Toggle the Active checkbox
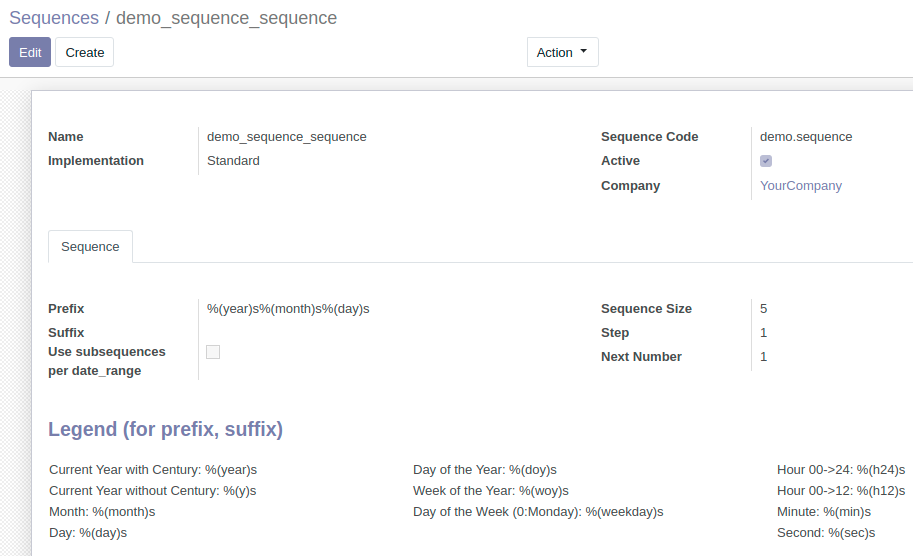The width and height of the screenshot is (913, 556). tap(766, 161)
